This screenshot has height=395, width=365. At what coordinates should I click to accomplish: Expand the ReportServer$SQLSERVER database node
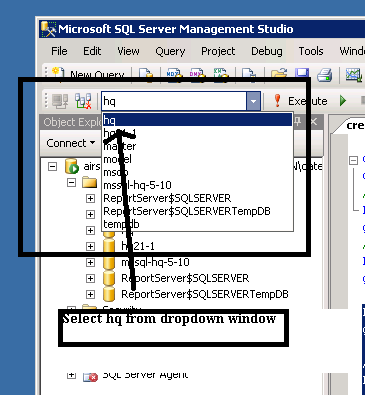(x=90, y=278)
